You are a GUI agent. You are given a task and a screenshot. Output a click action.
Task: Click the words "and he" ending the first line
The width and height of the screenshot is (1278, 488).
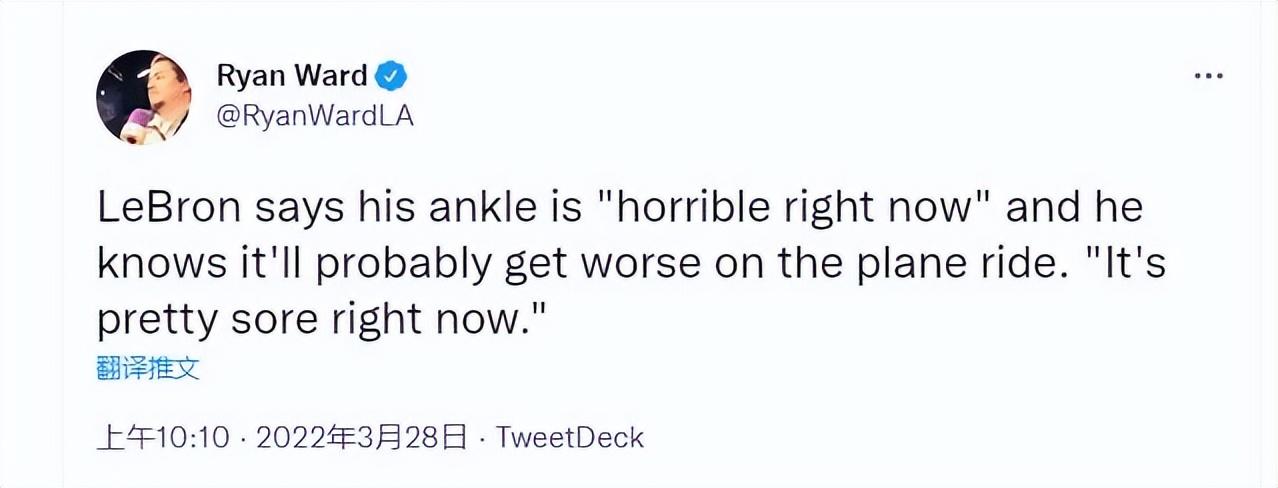click(1074, 209)
